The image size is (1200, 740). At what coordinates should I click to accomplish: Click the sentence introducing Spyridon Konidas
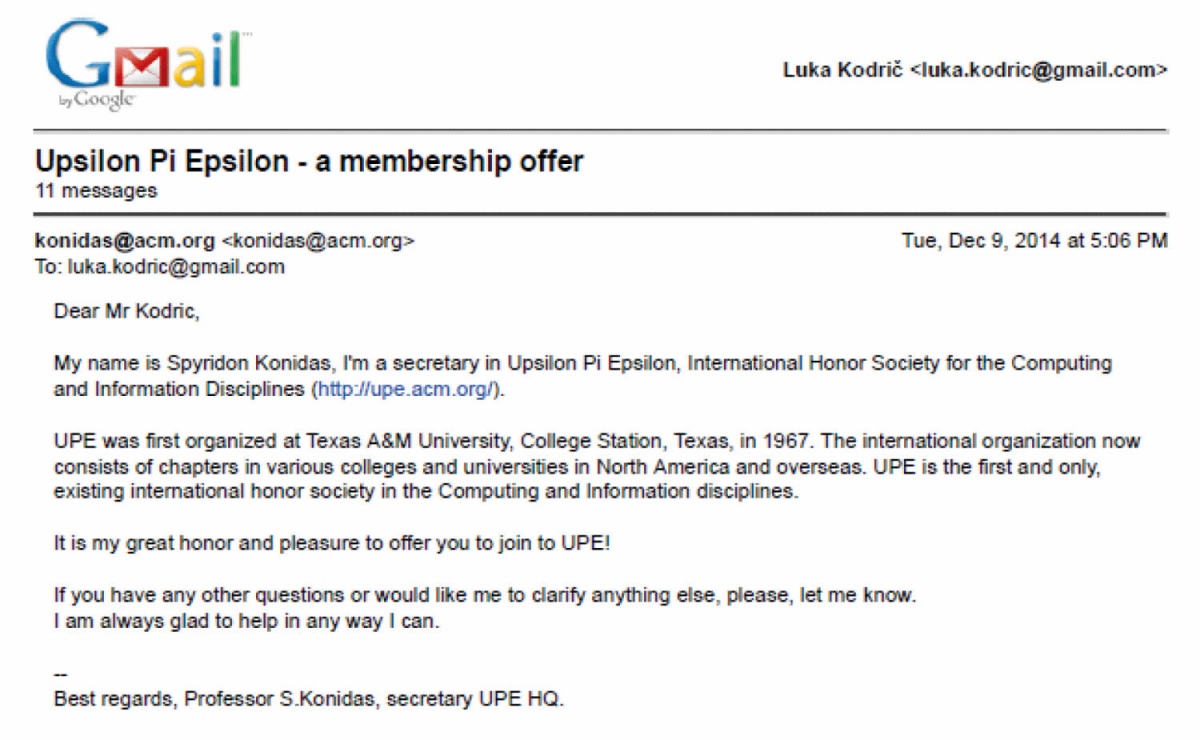tap(583, 376)
